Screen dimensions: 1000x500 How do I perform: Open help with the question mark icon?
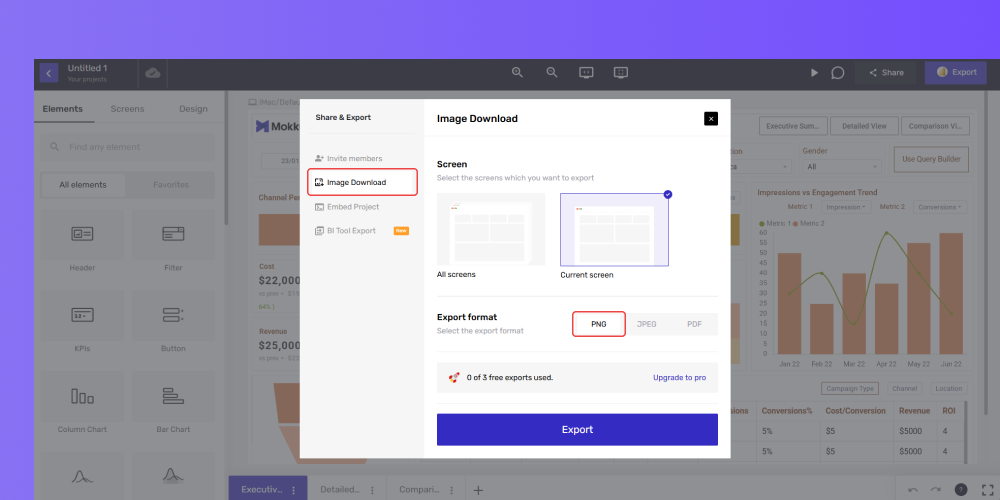(x=960, y=490)
